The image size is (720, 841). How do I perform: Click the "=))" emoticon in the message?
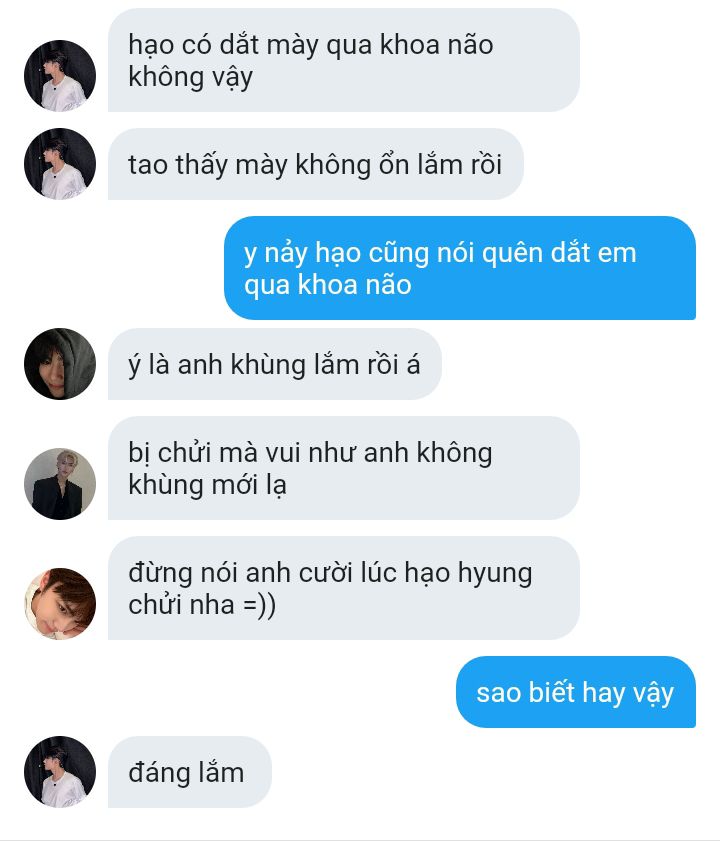pos(259,606)
